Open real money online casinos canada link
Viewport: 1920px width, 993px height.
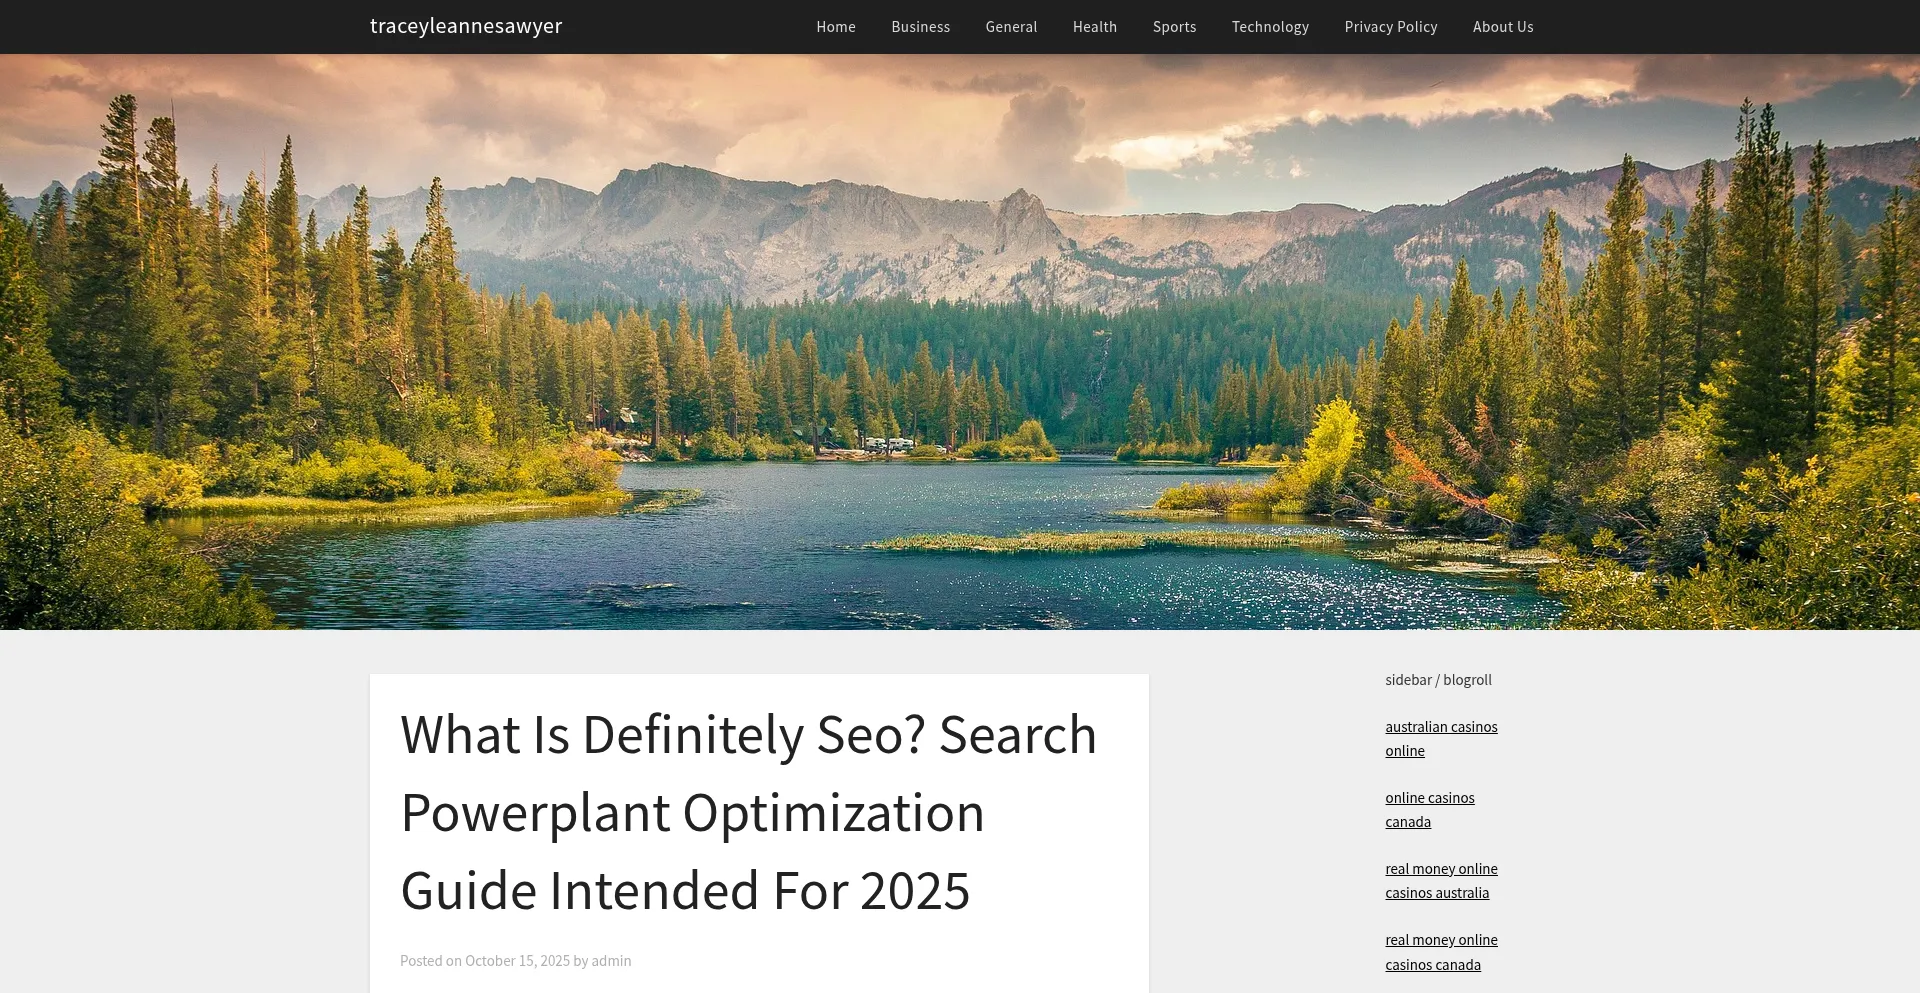[x=1441, y=952]
